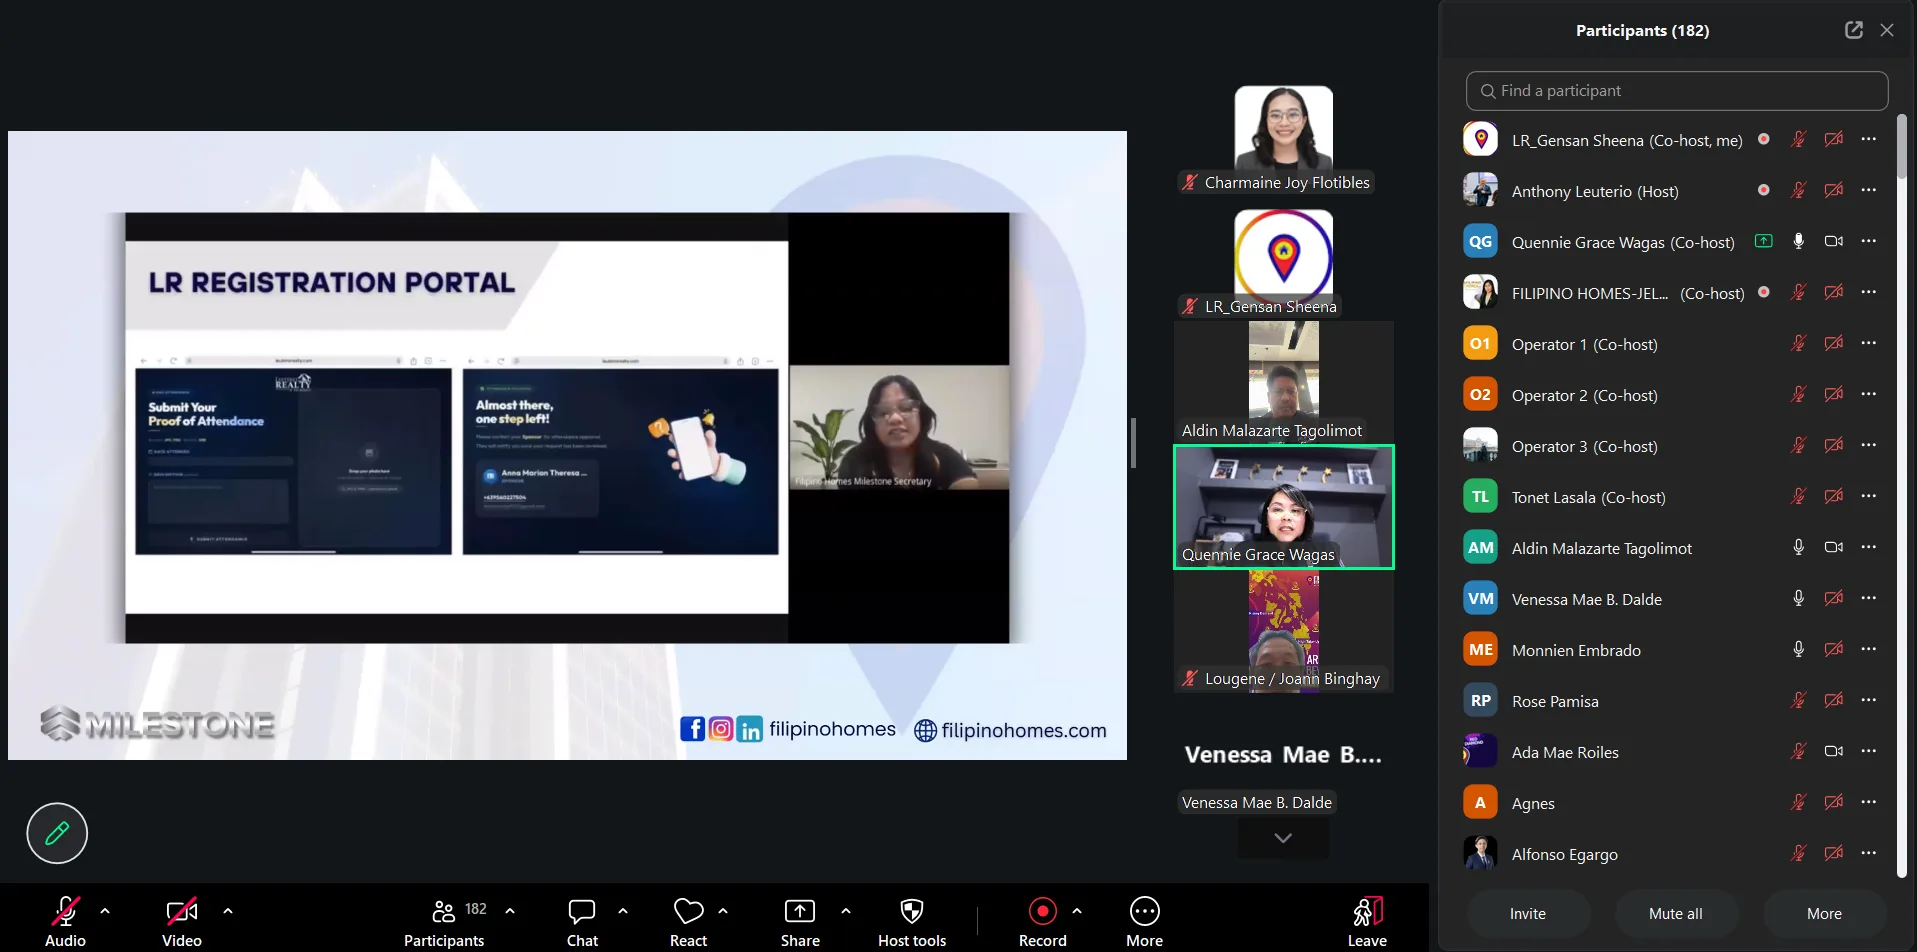Leave the meeting
This screenshot has height=952, width=1917.
point(1367,920)
